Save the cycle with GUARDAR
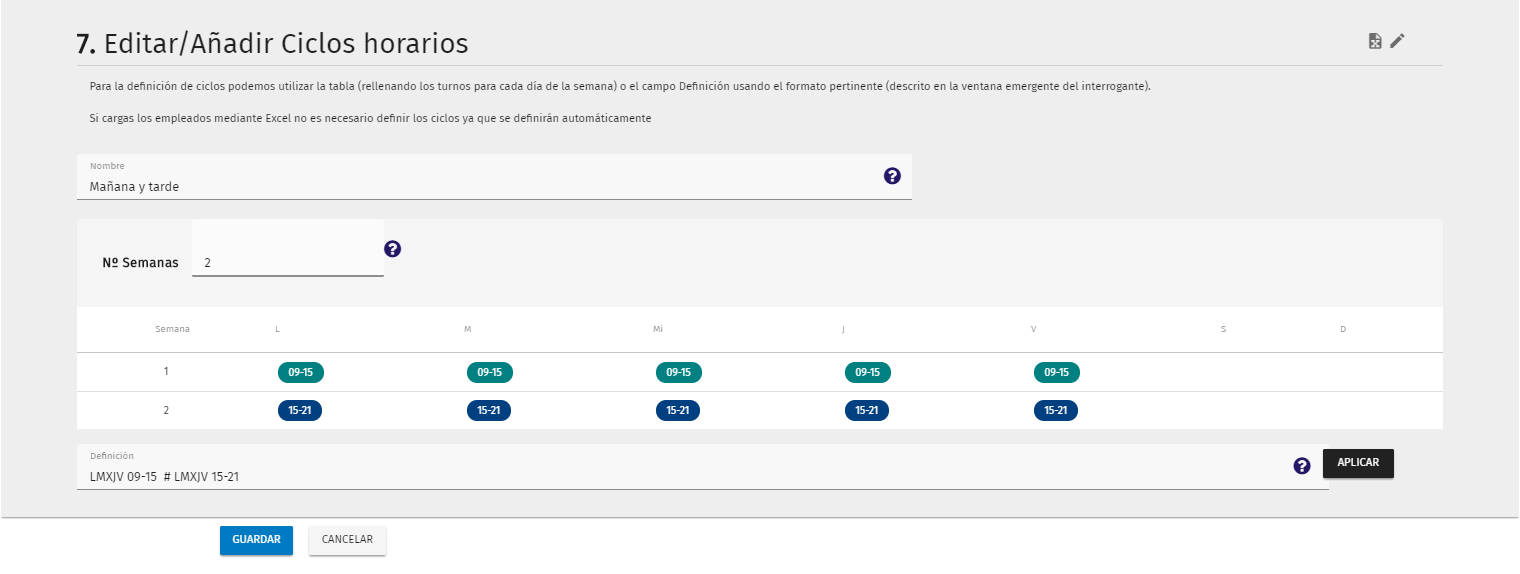This screenshot has height=574, width=1520. pyautogui.click(x=256, y=540)
